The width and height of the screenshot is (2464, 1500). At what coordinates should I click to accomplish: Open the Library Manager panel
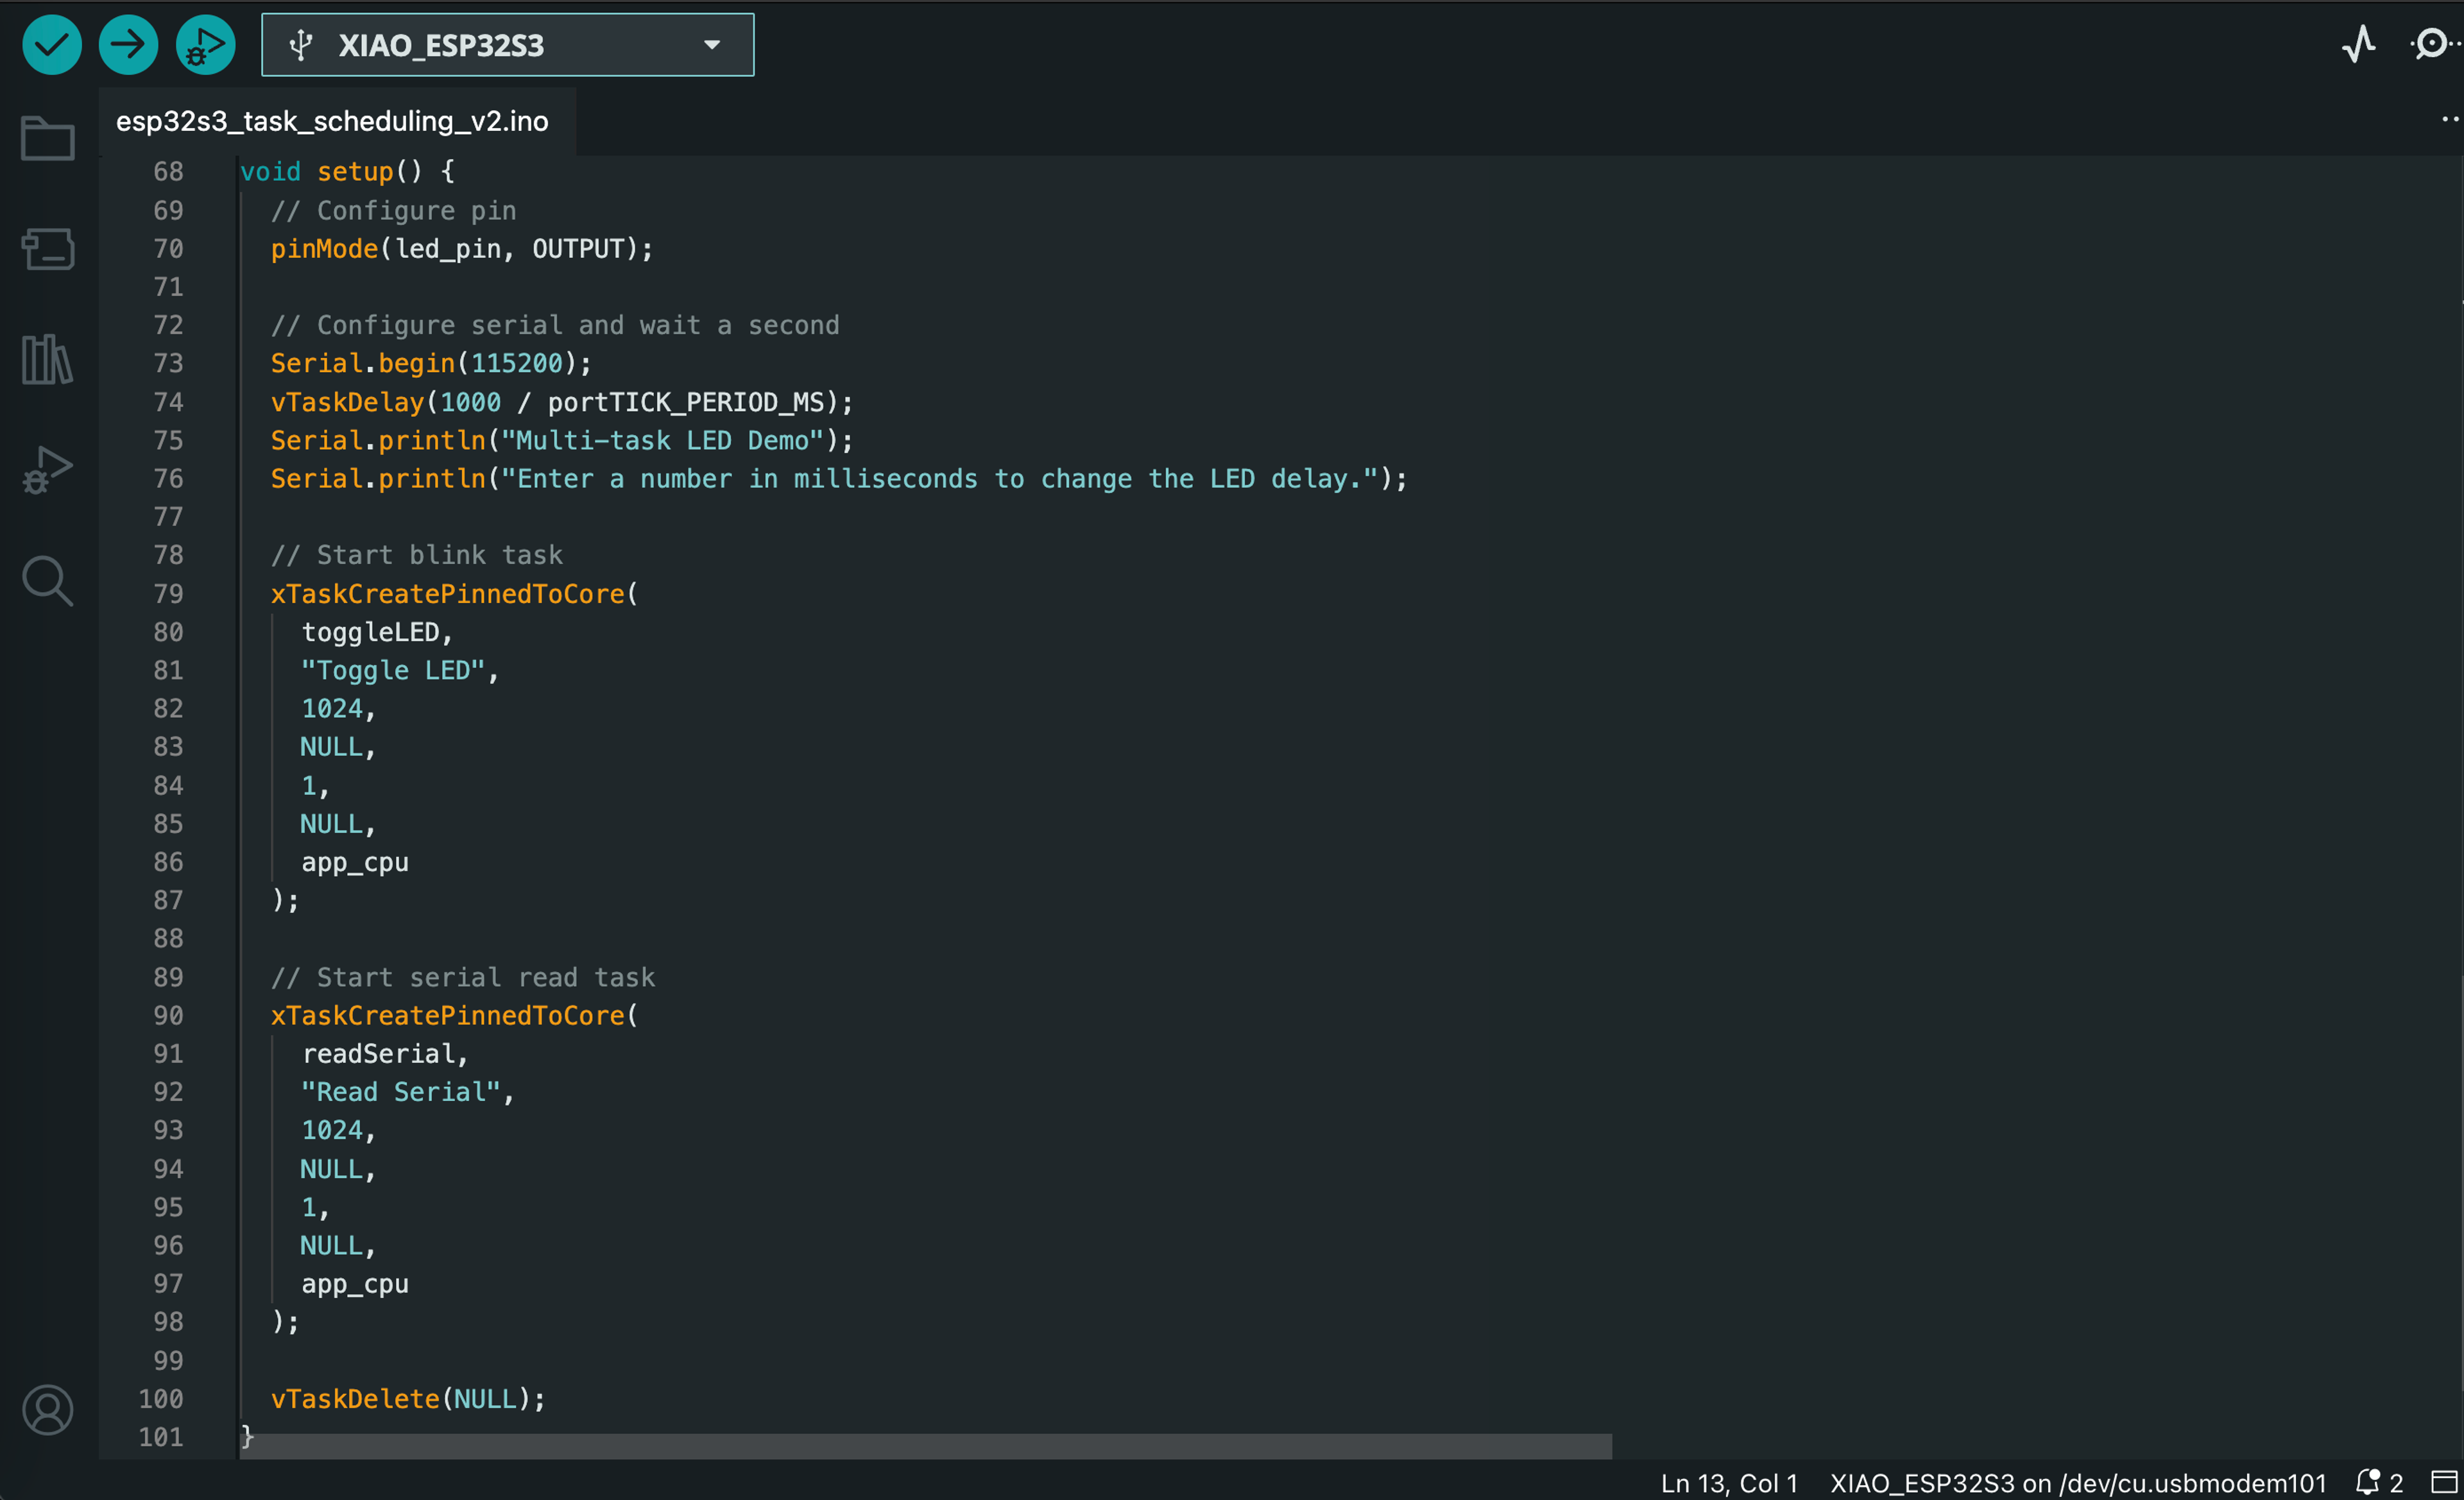(x=47, y=359)
